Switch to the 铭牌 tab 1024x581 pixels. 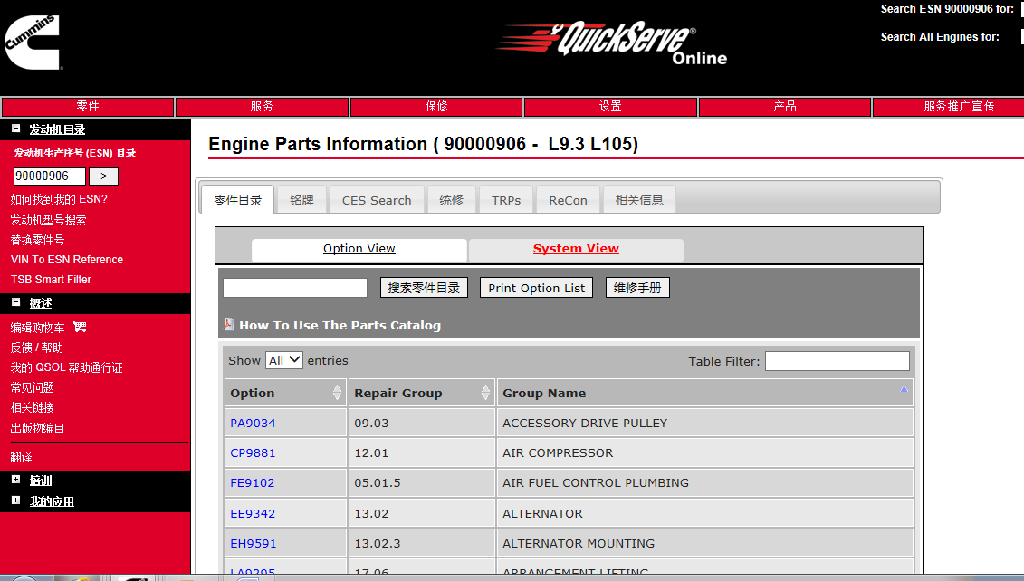pyautogui.click(x=302, y=200)
